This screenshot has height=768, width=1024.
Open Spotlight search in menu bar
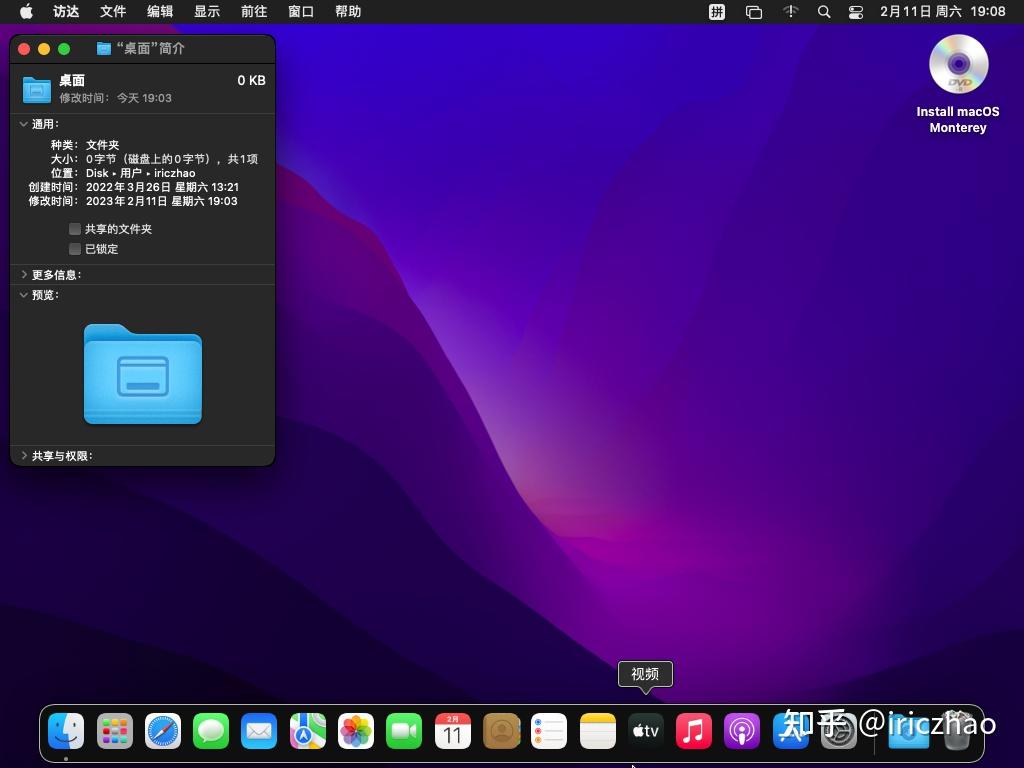(824, 12)
